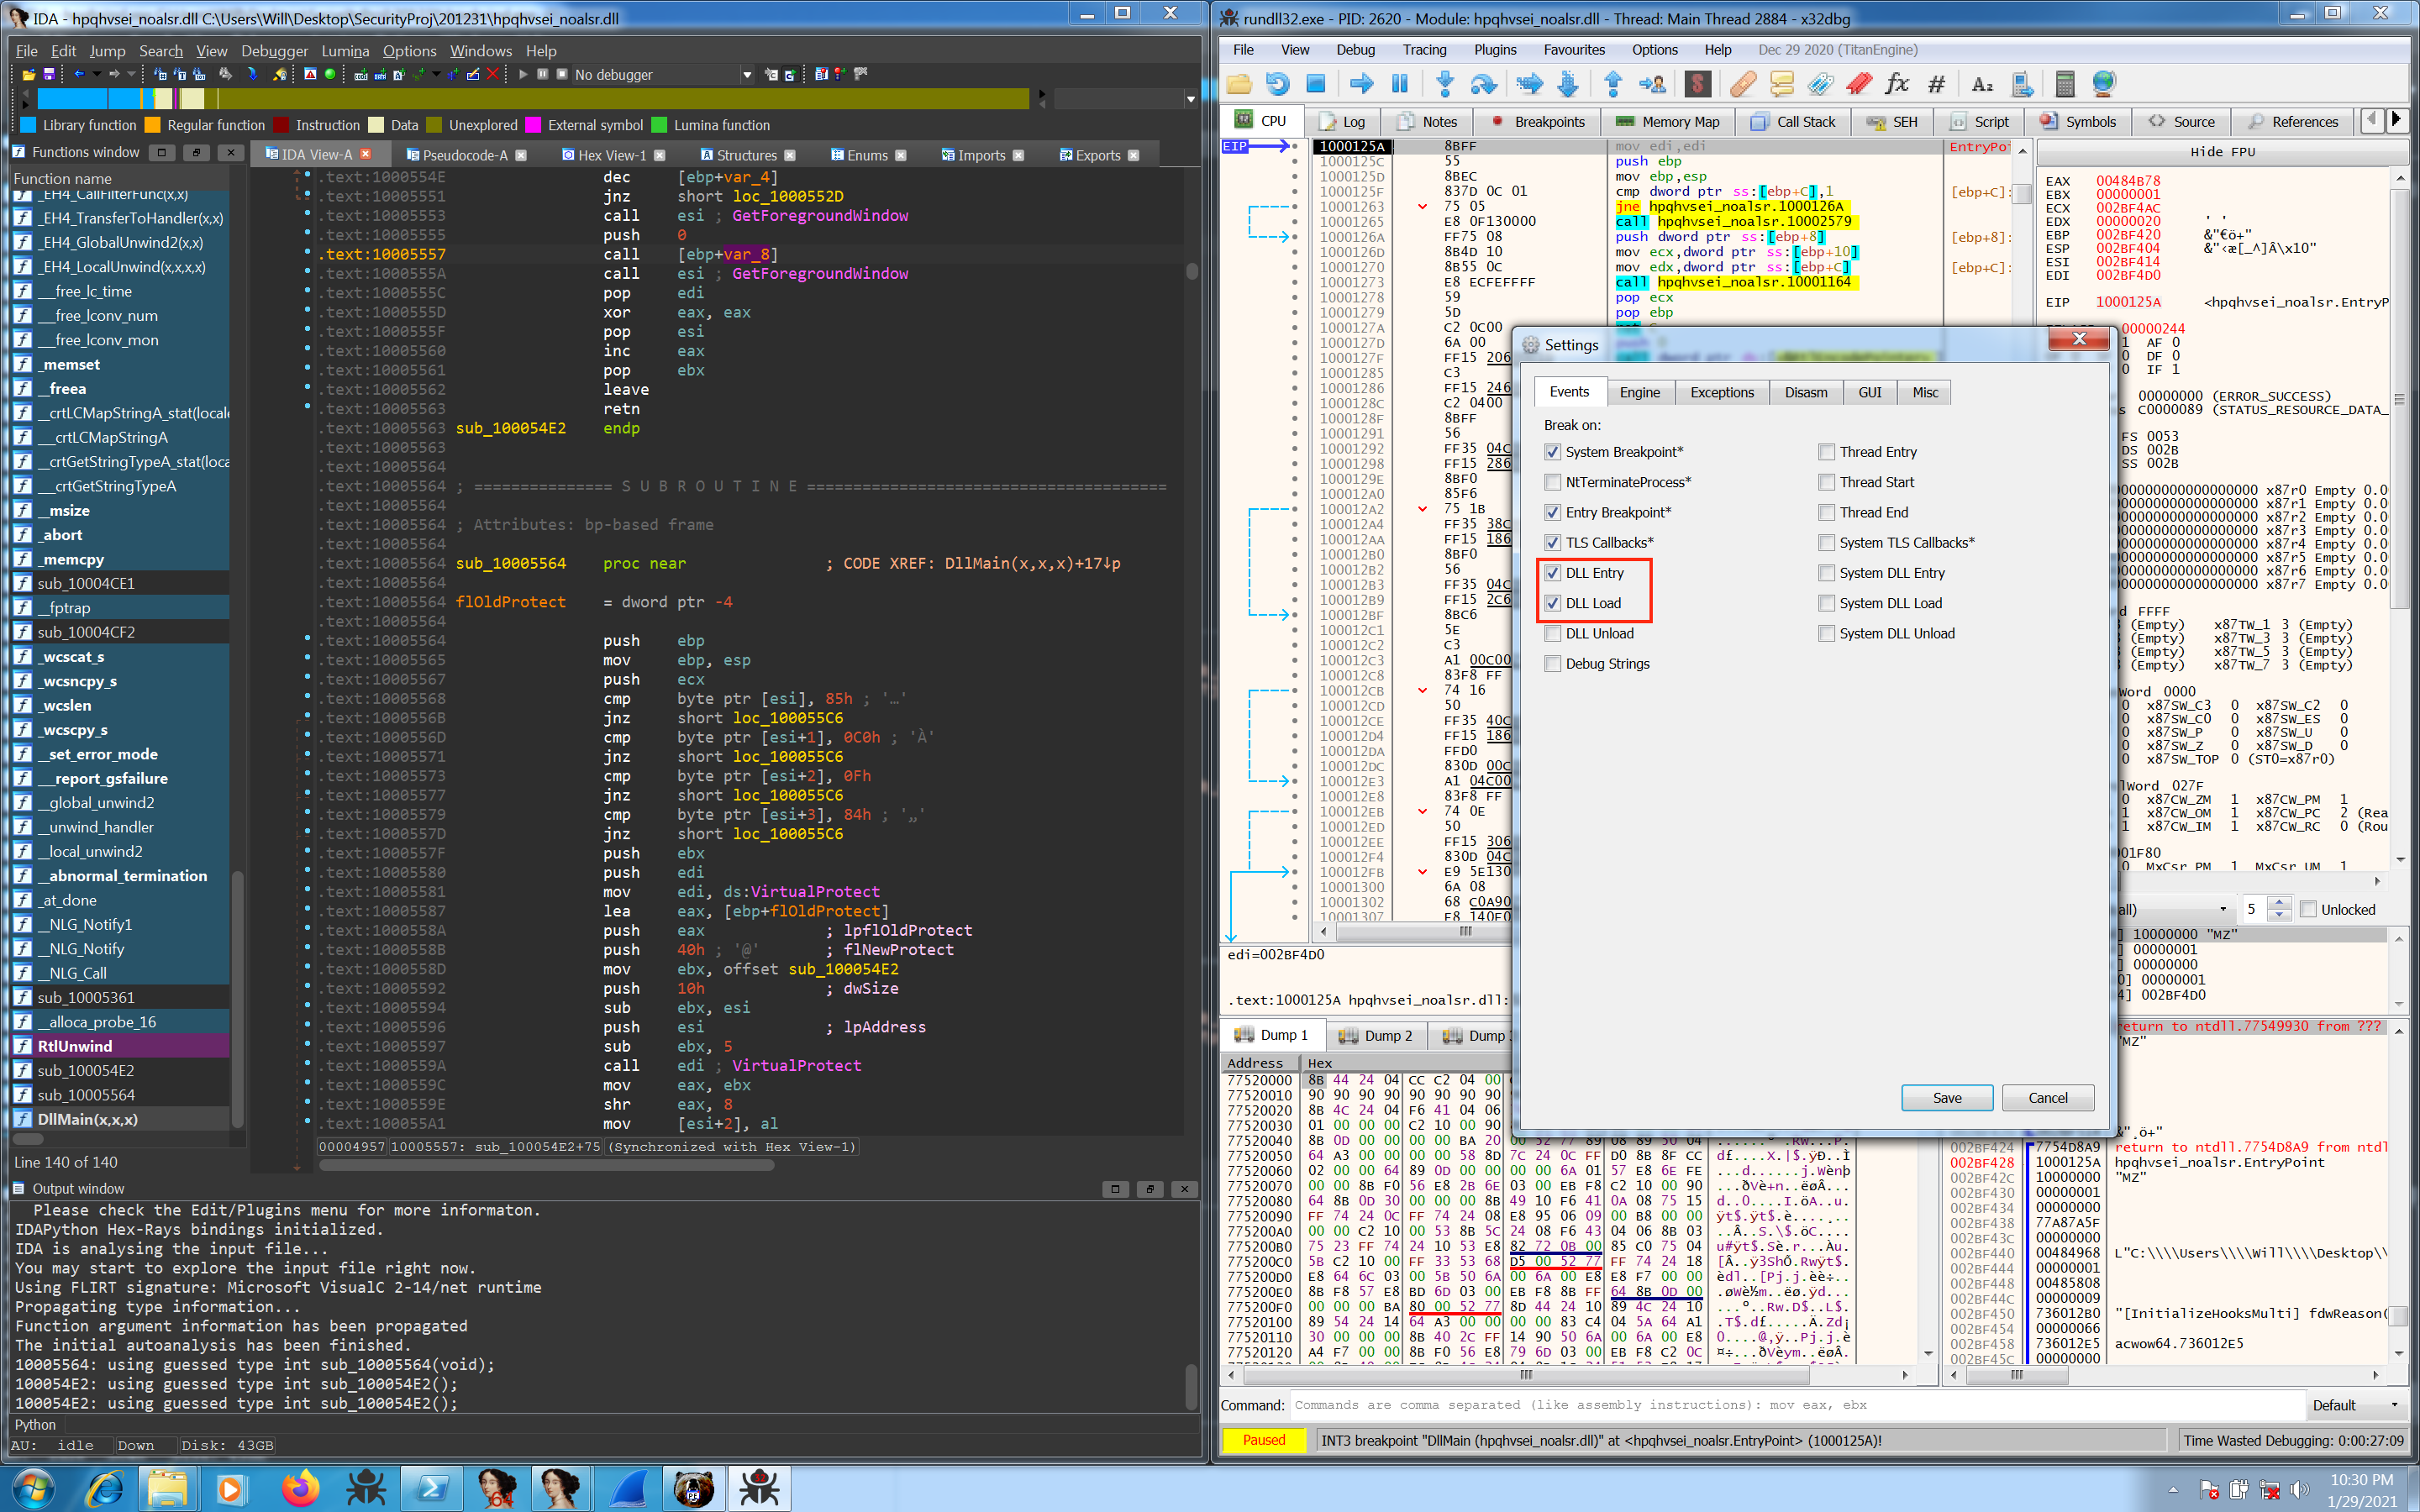2420x1512 pixels.
Task: Click the Pause debuggee icon
Action: (1400, 84)
